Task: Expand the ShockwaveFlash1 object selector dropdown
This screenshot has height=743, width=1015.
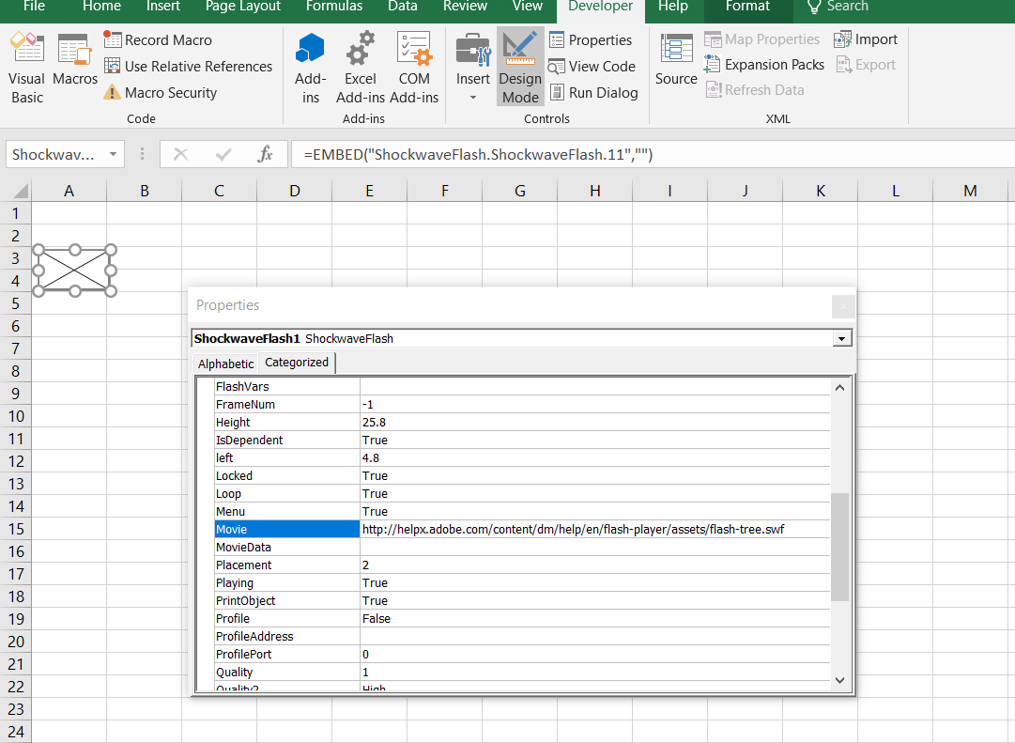Action: (842, 339)
